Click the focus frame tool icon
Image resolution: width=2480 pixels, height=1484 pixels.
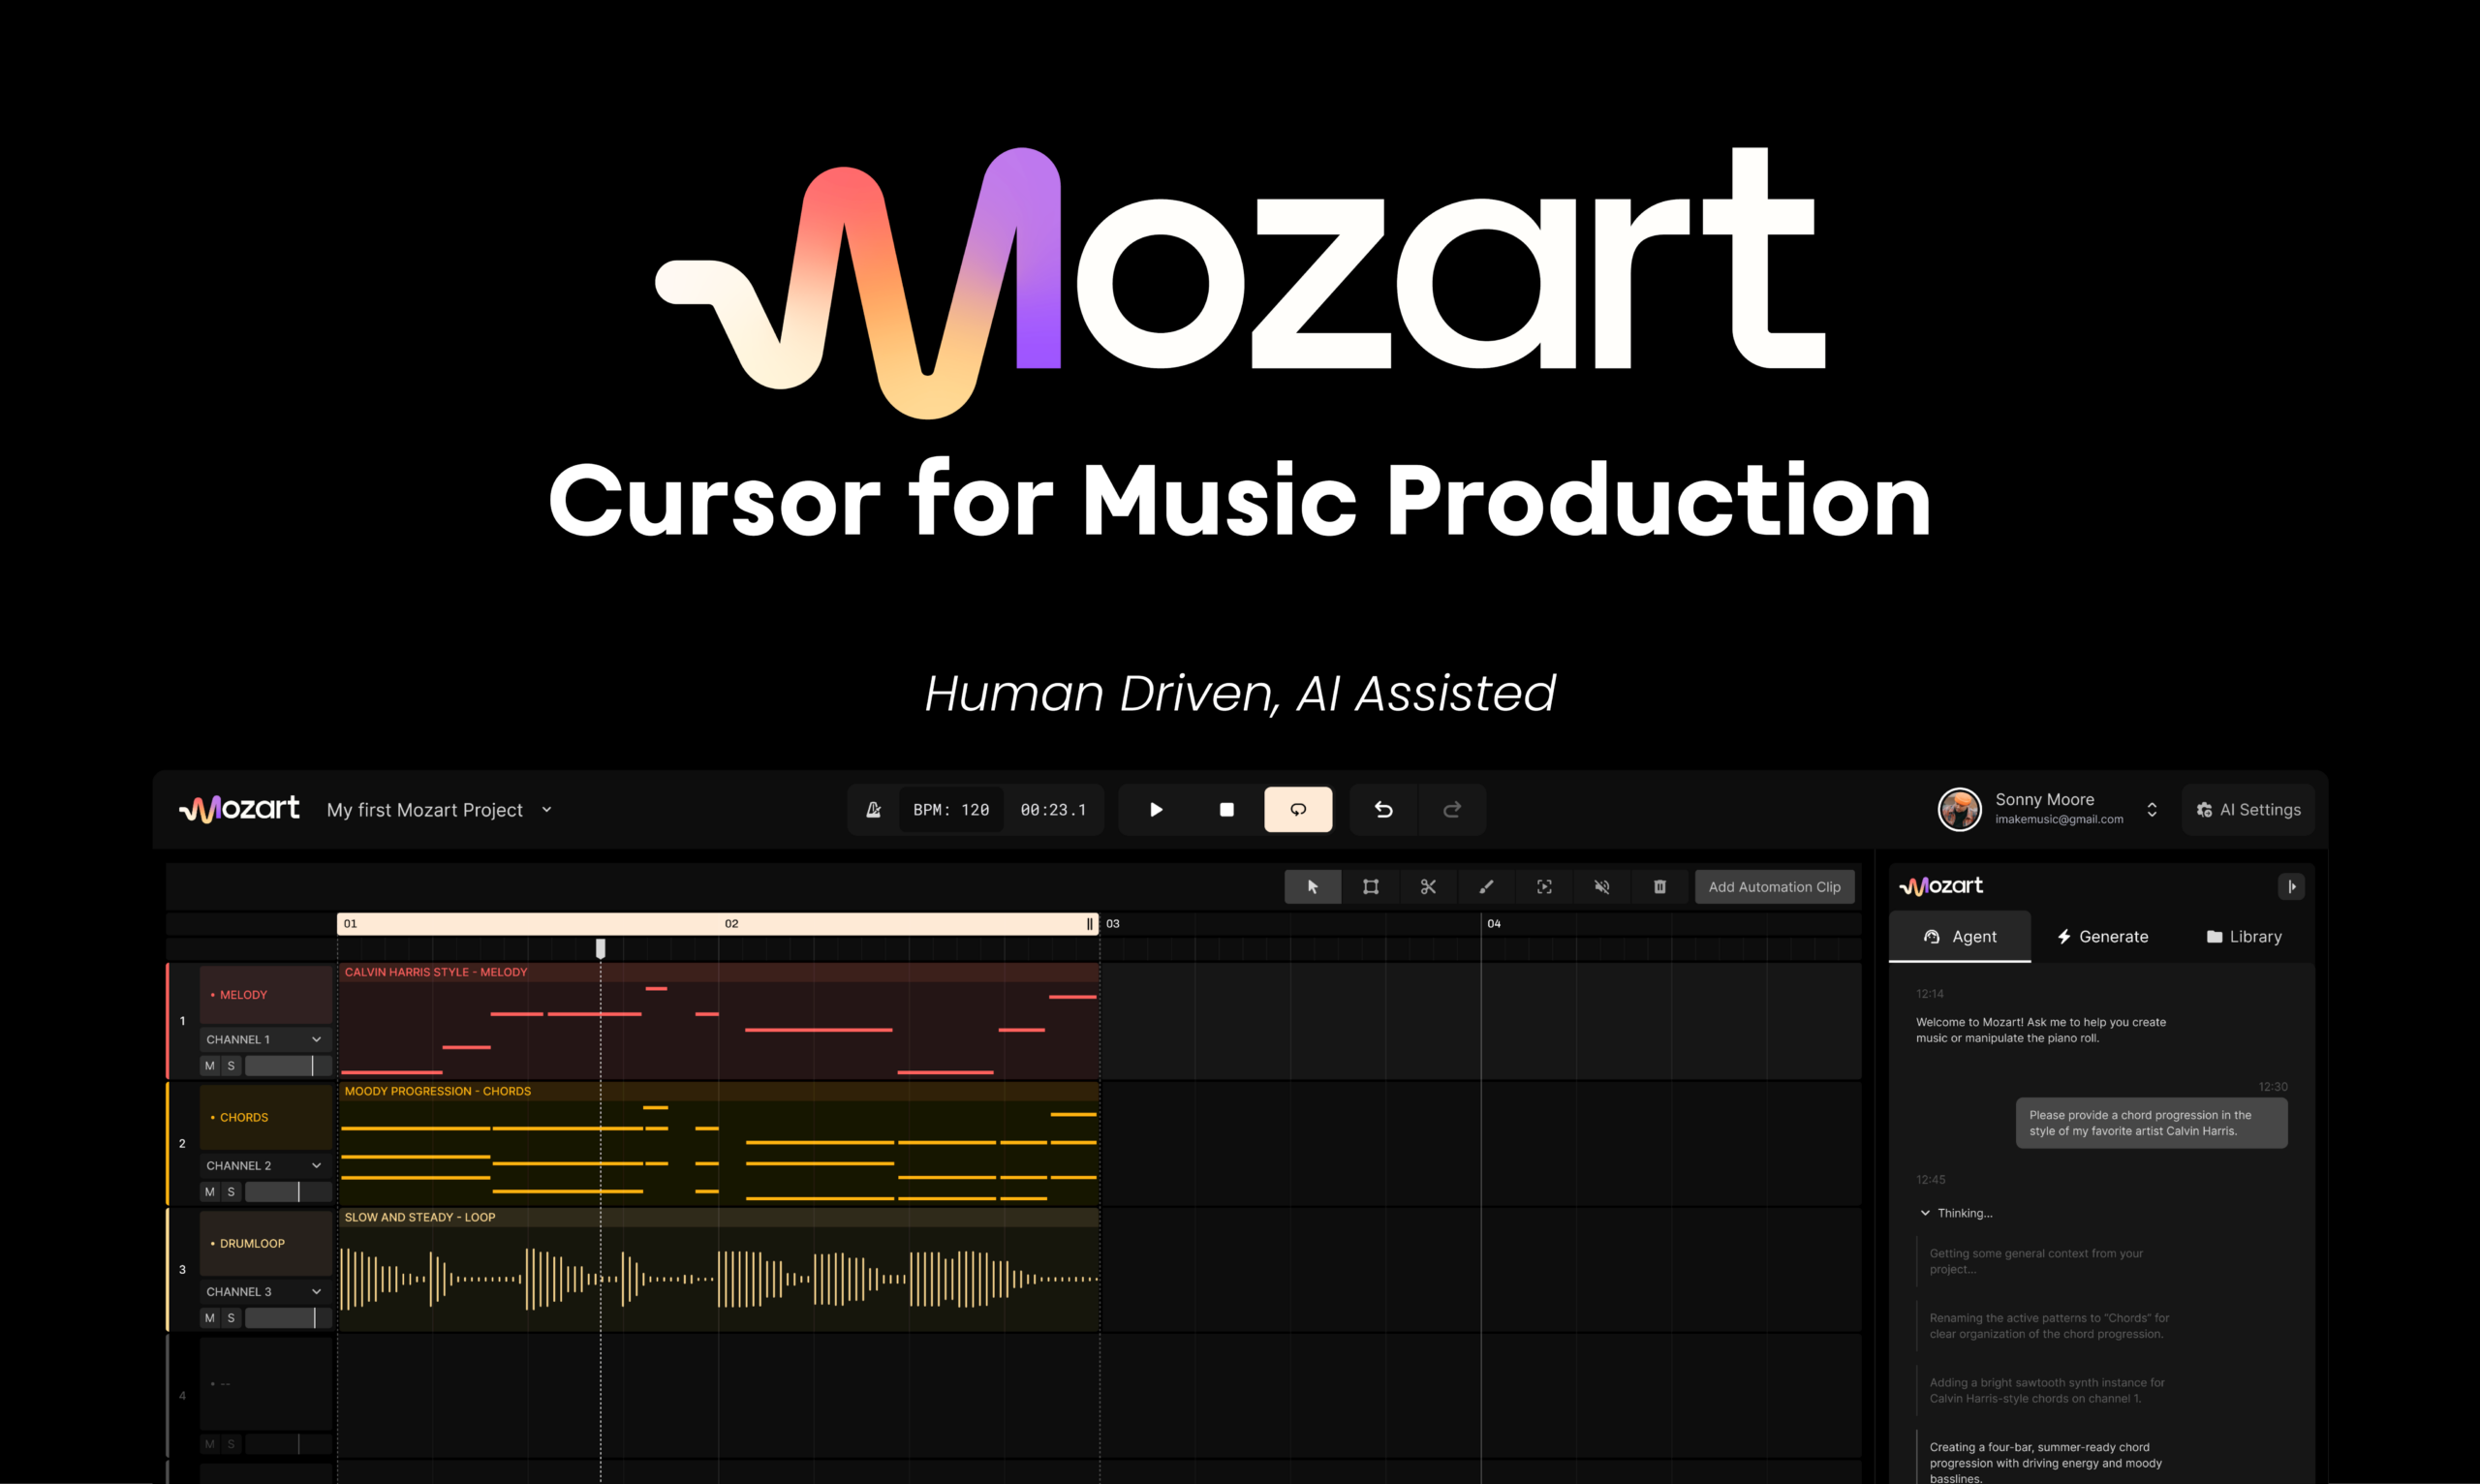click(1544, 887)
